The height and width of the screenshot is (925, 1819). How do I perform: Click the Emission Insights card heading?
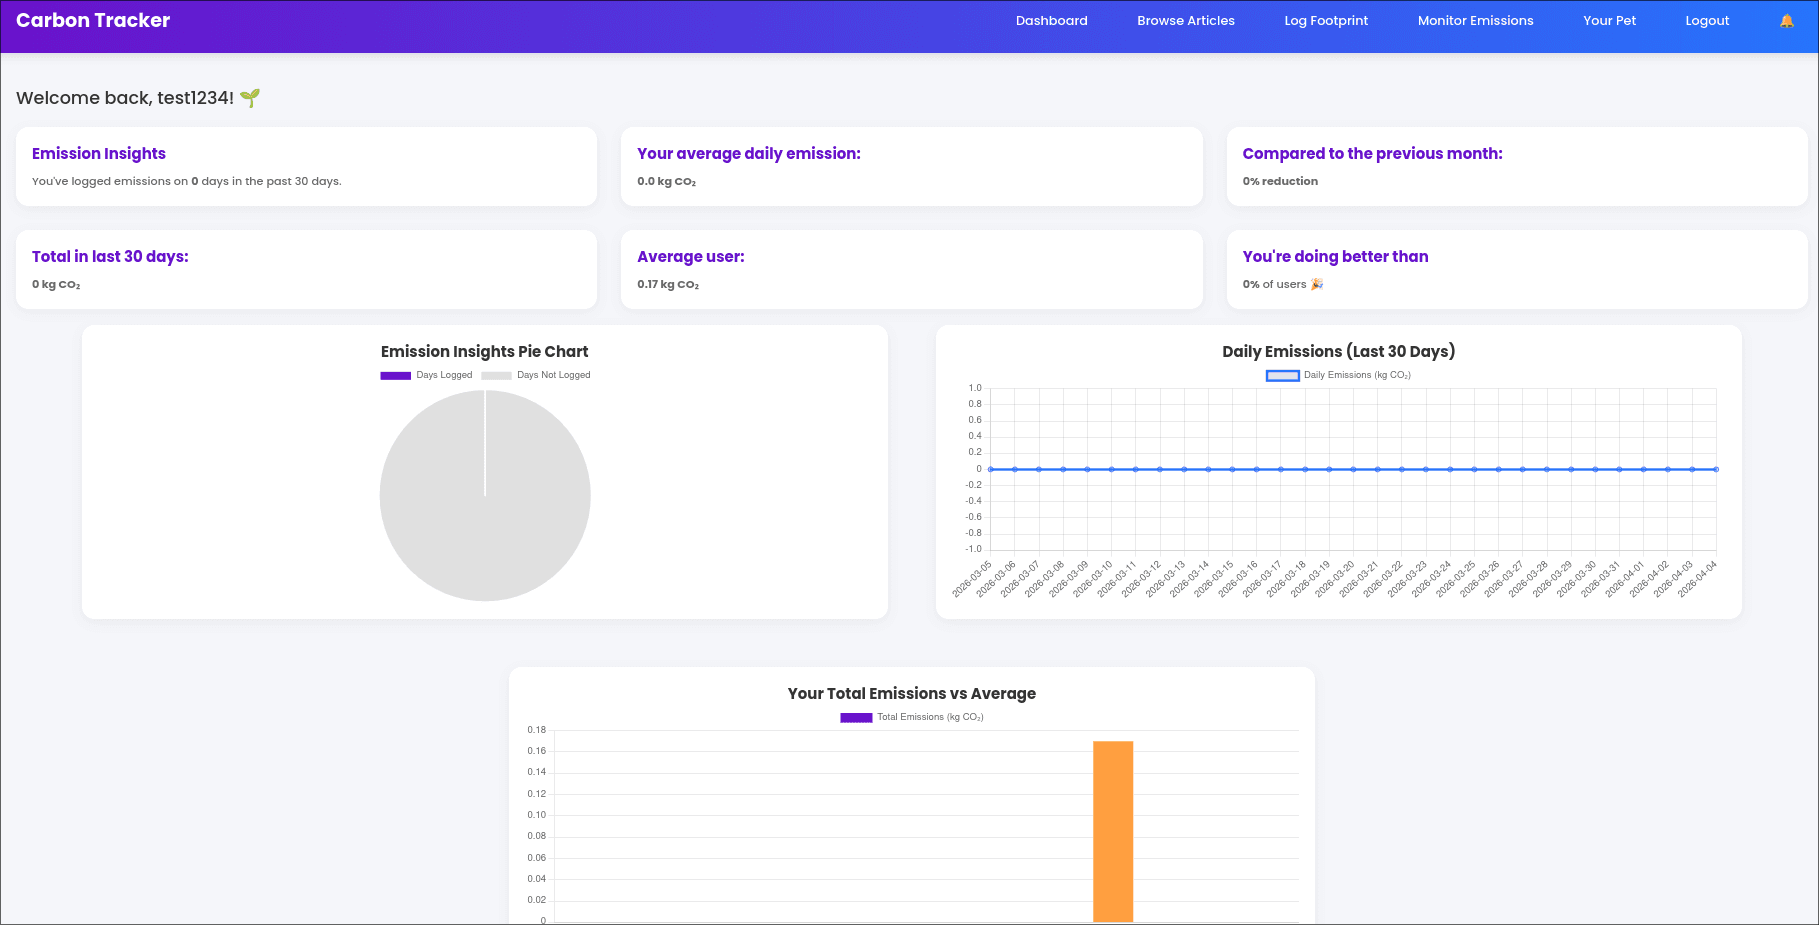(98, 153)
